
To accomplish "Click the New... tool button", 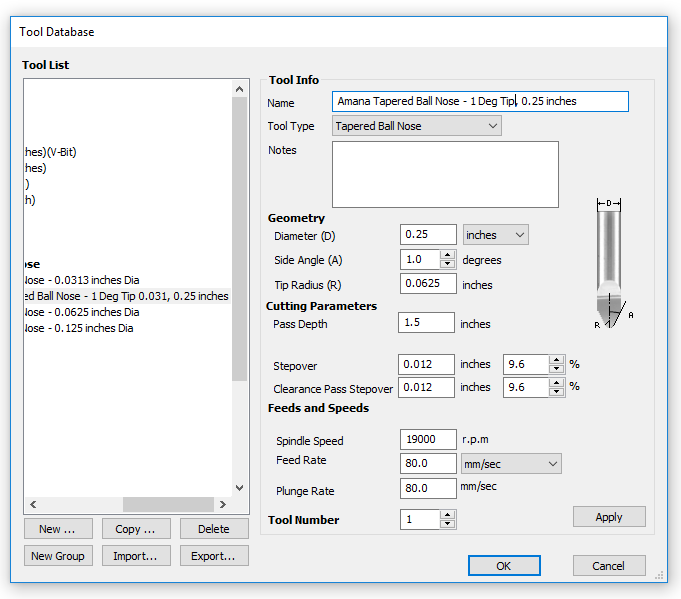I will (59, 529).
